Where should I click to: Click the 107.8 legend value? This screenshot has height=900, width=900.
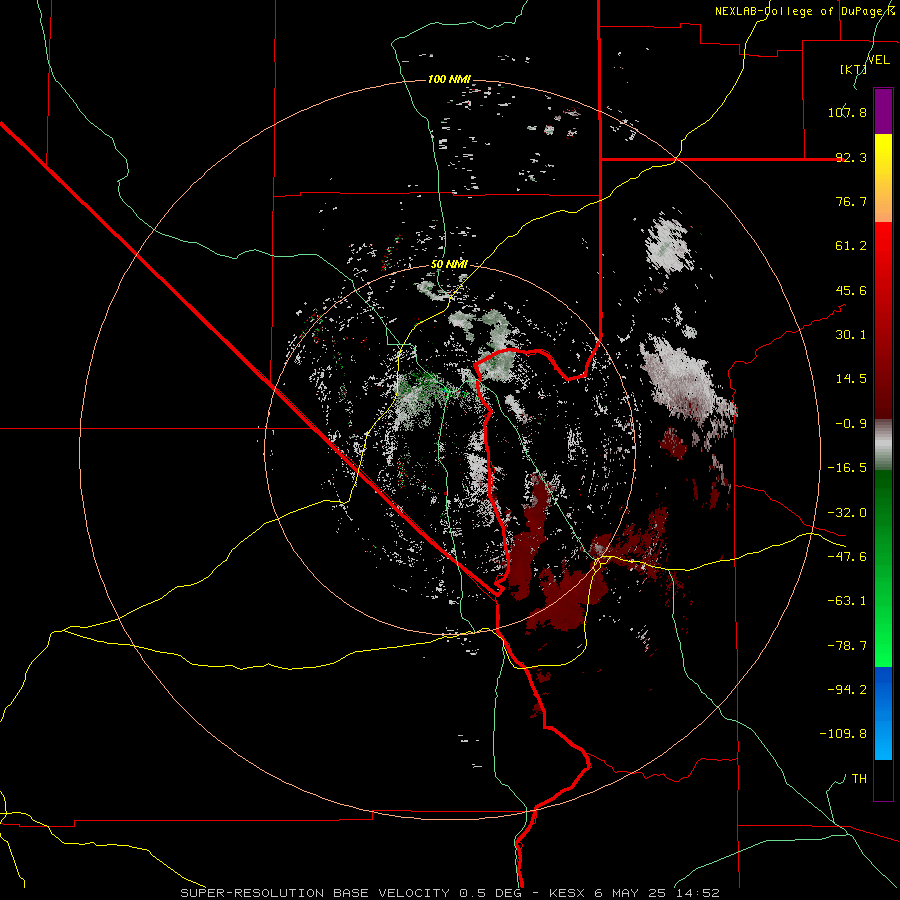[x=847, y=112]
